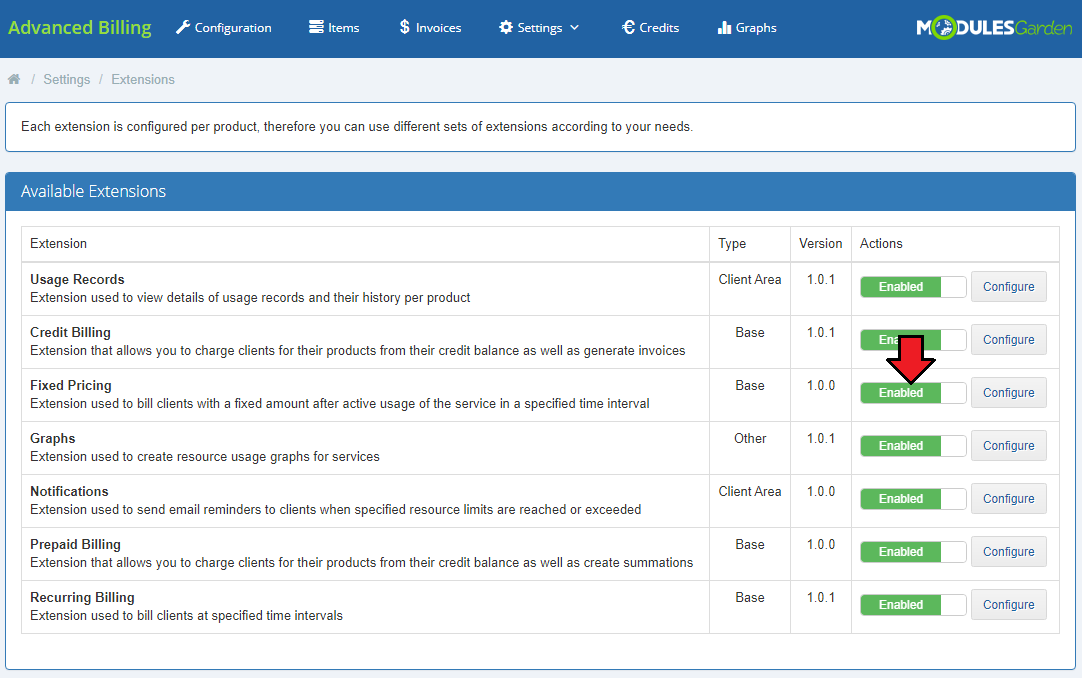Click version 1.0.1 in Usage Records row
The image size is (1082, 678).
[820, 279]
